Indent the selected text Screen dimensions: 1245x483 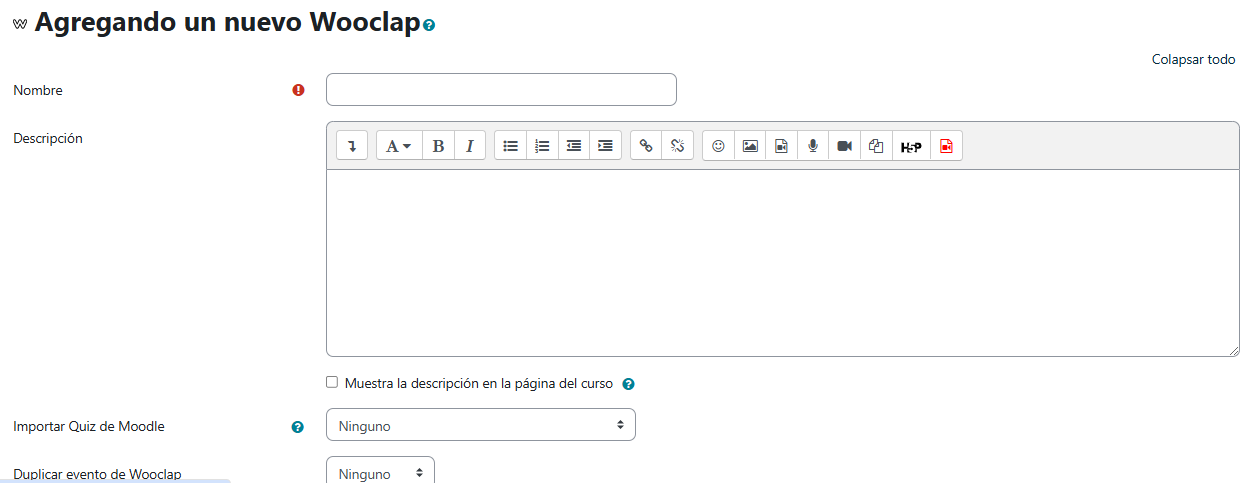pos(605,146)
